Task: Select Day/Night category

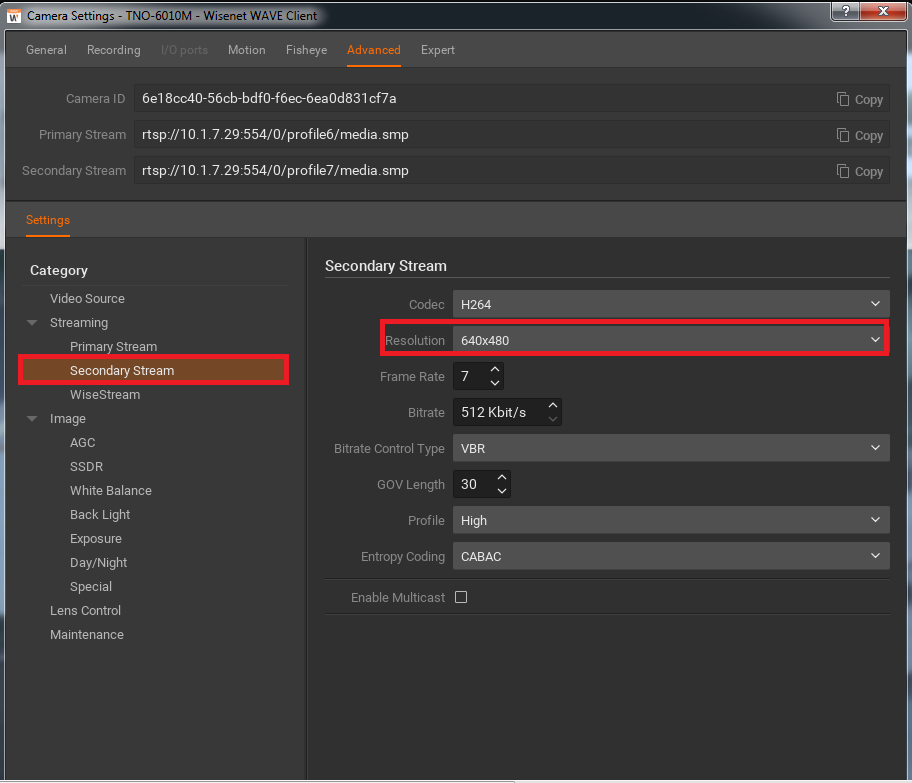Action: (x=98, y=563)
